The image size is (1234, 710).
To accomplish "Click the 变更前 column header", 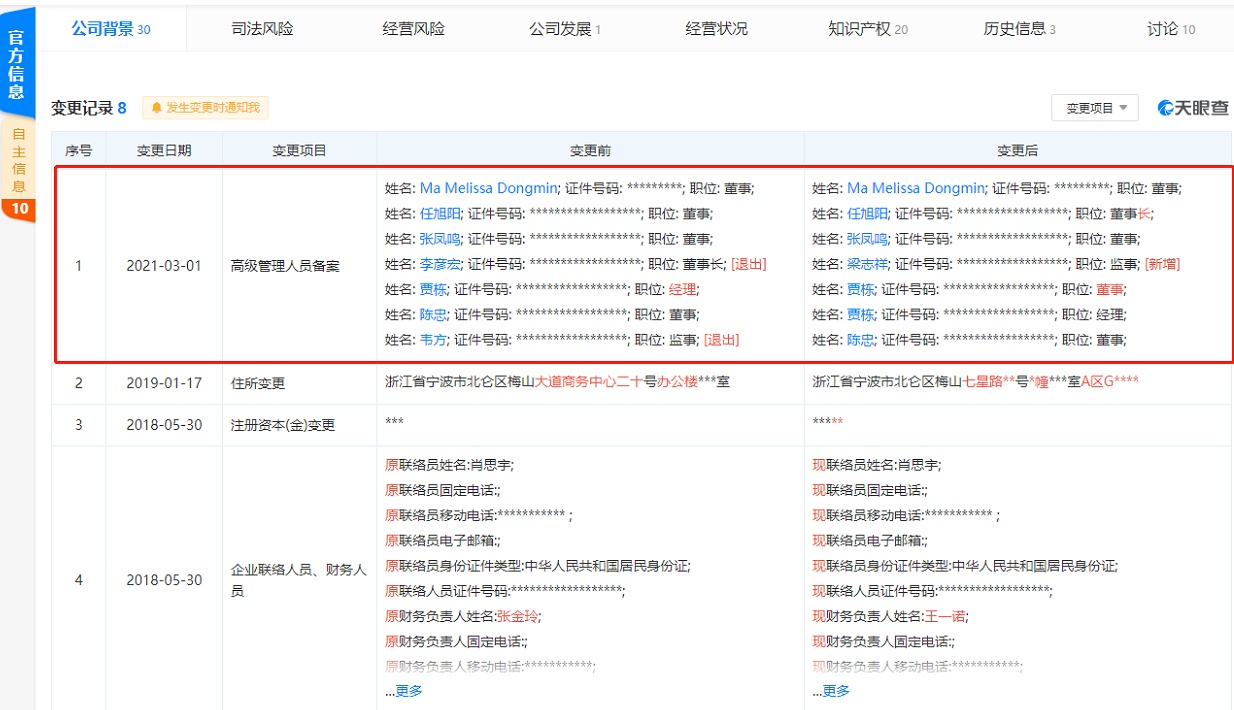I will (x=590, y=151).
